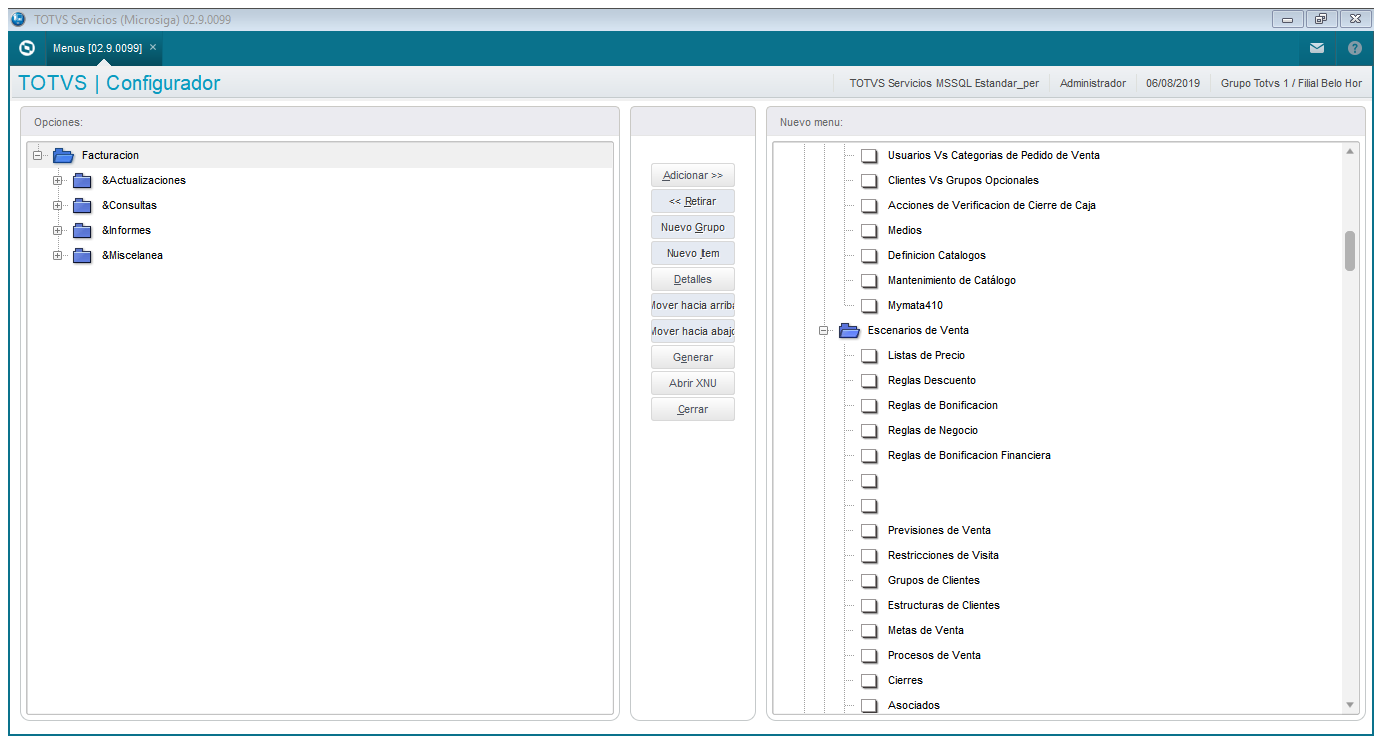
Task: Toggle the Medios checkbox
Action: 869,230
